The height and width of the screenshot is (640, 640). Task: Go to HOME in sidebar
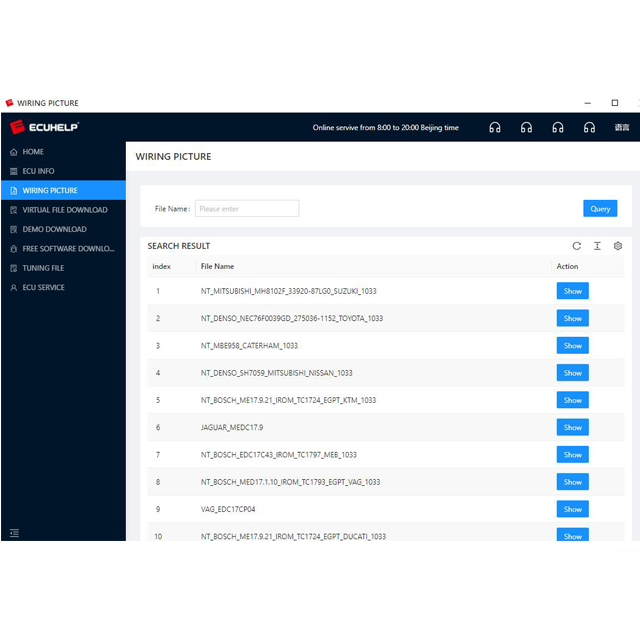click(33, 152)
